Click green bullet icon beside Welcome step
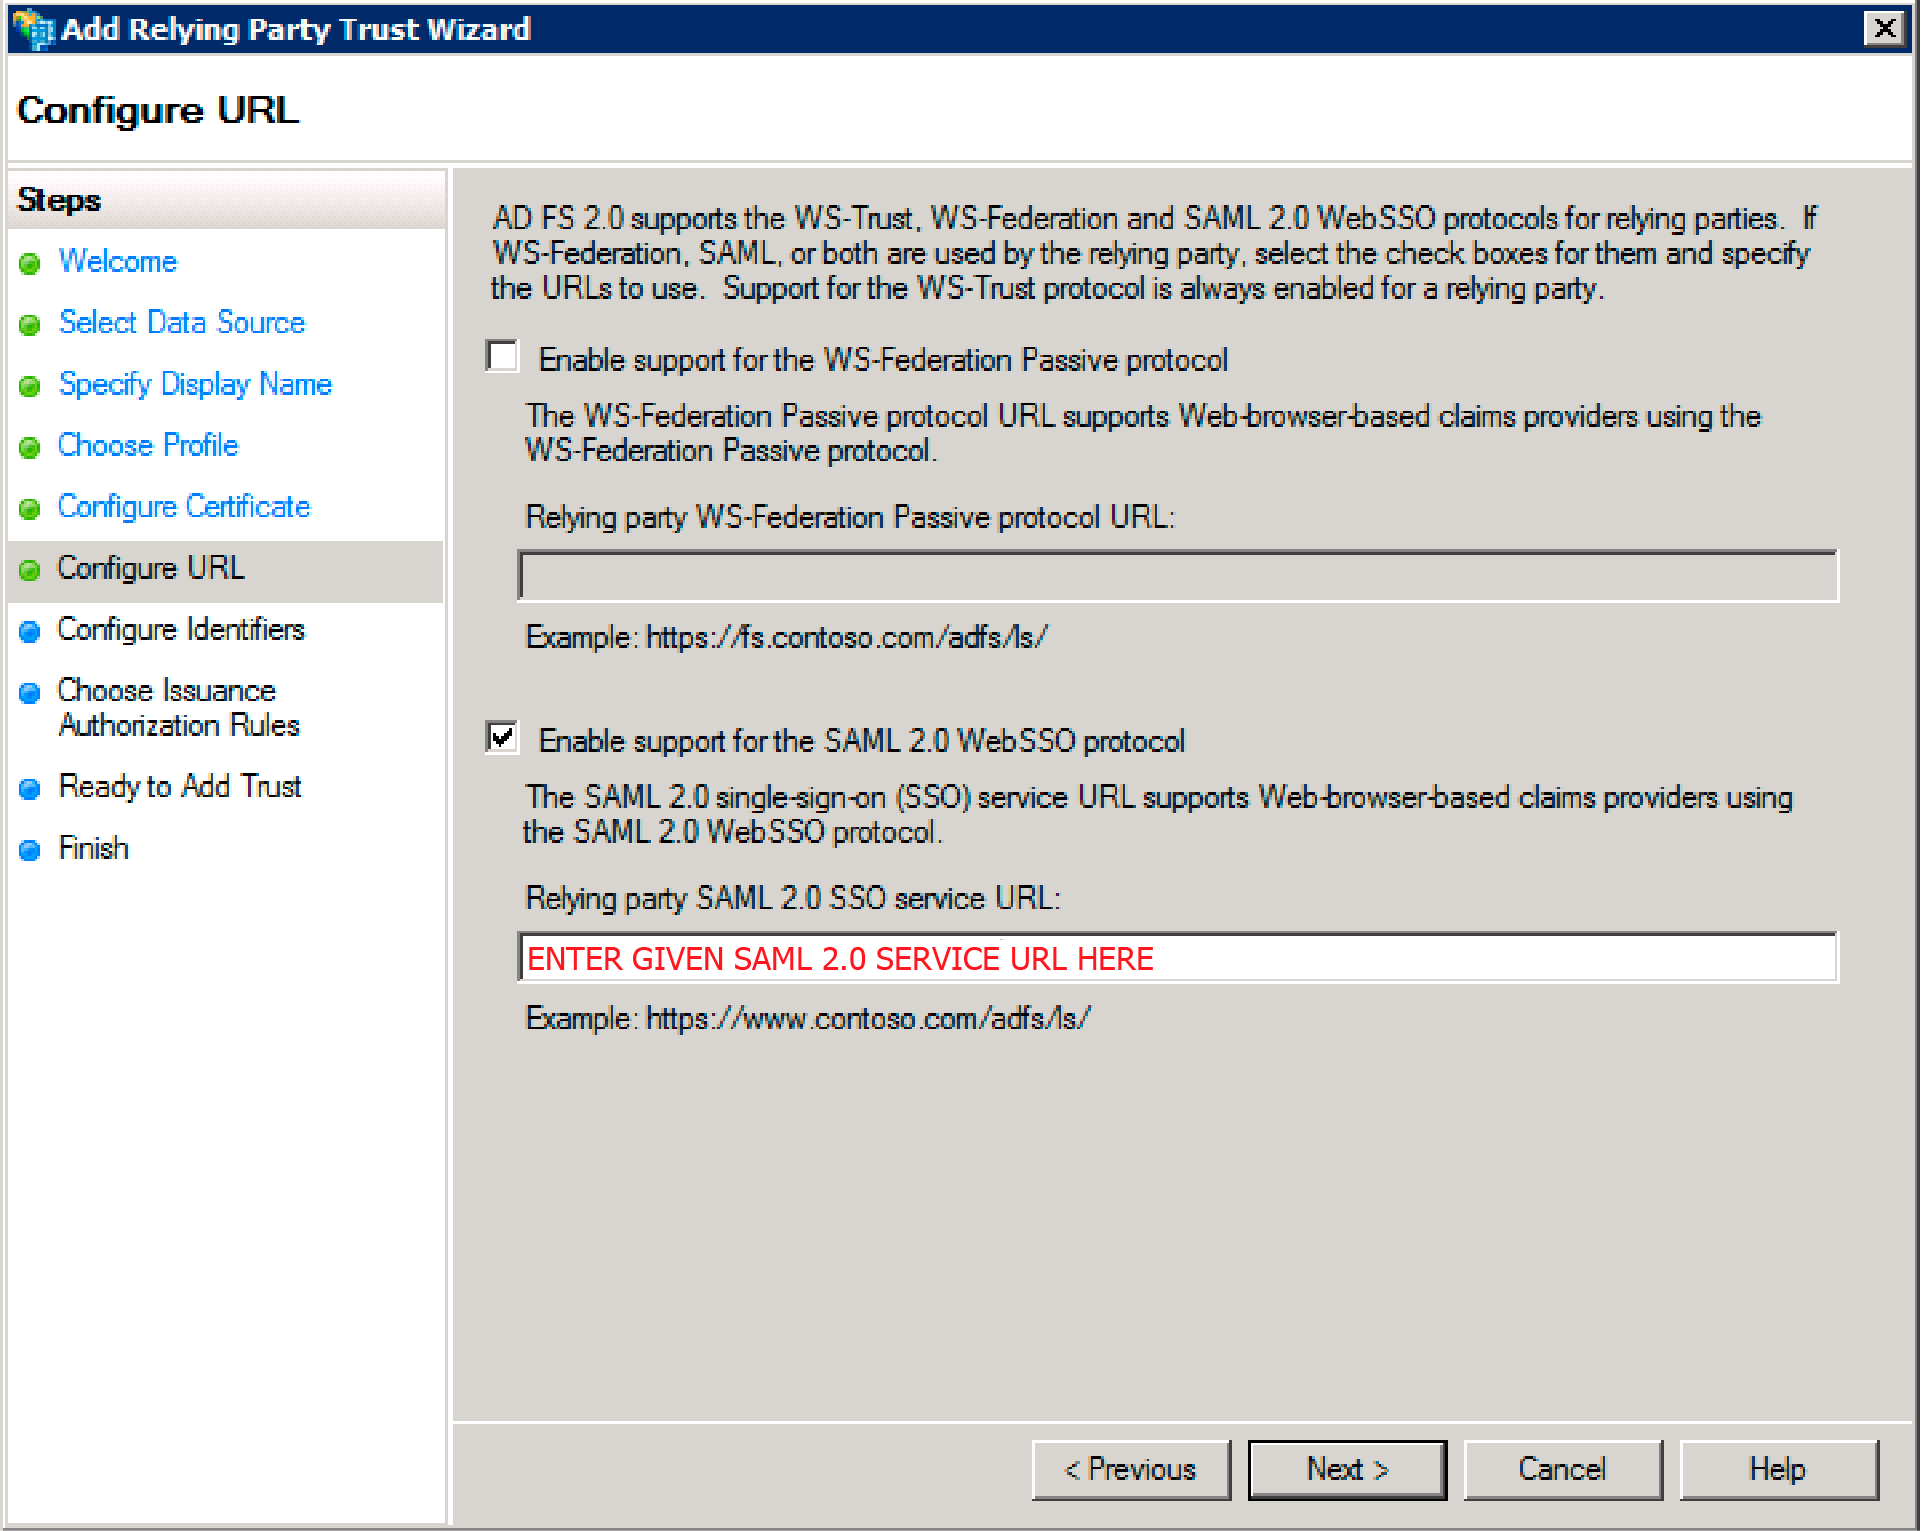 click(x=30, y=264)
